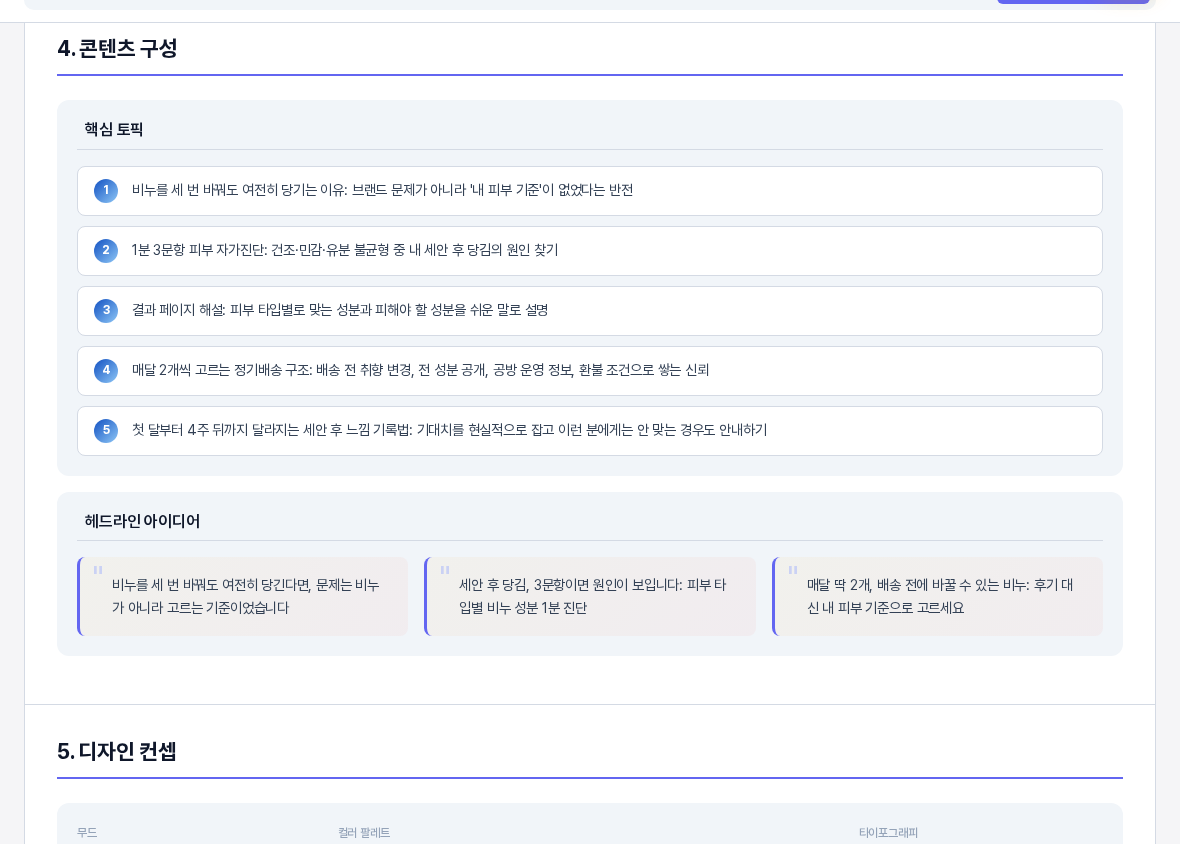Click the '헤드라인 아이디어' subheading
The image size is (1180, 844).
pyautogui.click(x=142, y=521)
